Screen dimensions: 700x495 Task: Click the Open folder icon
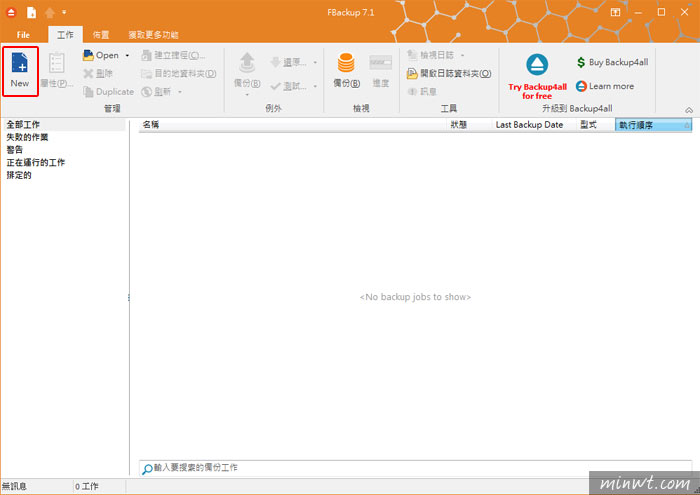[88, 55]
